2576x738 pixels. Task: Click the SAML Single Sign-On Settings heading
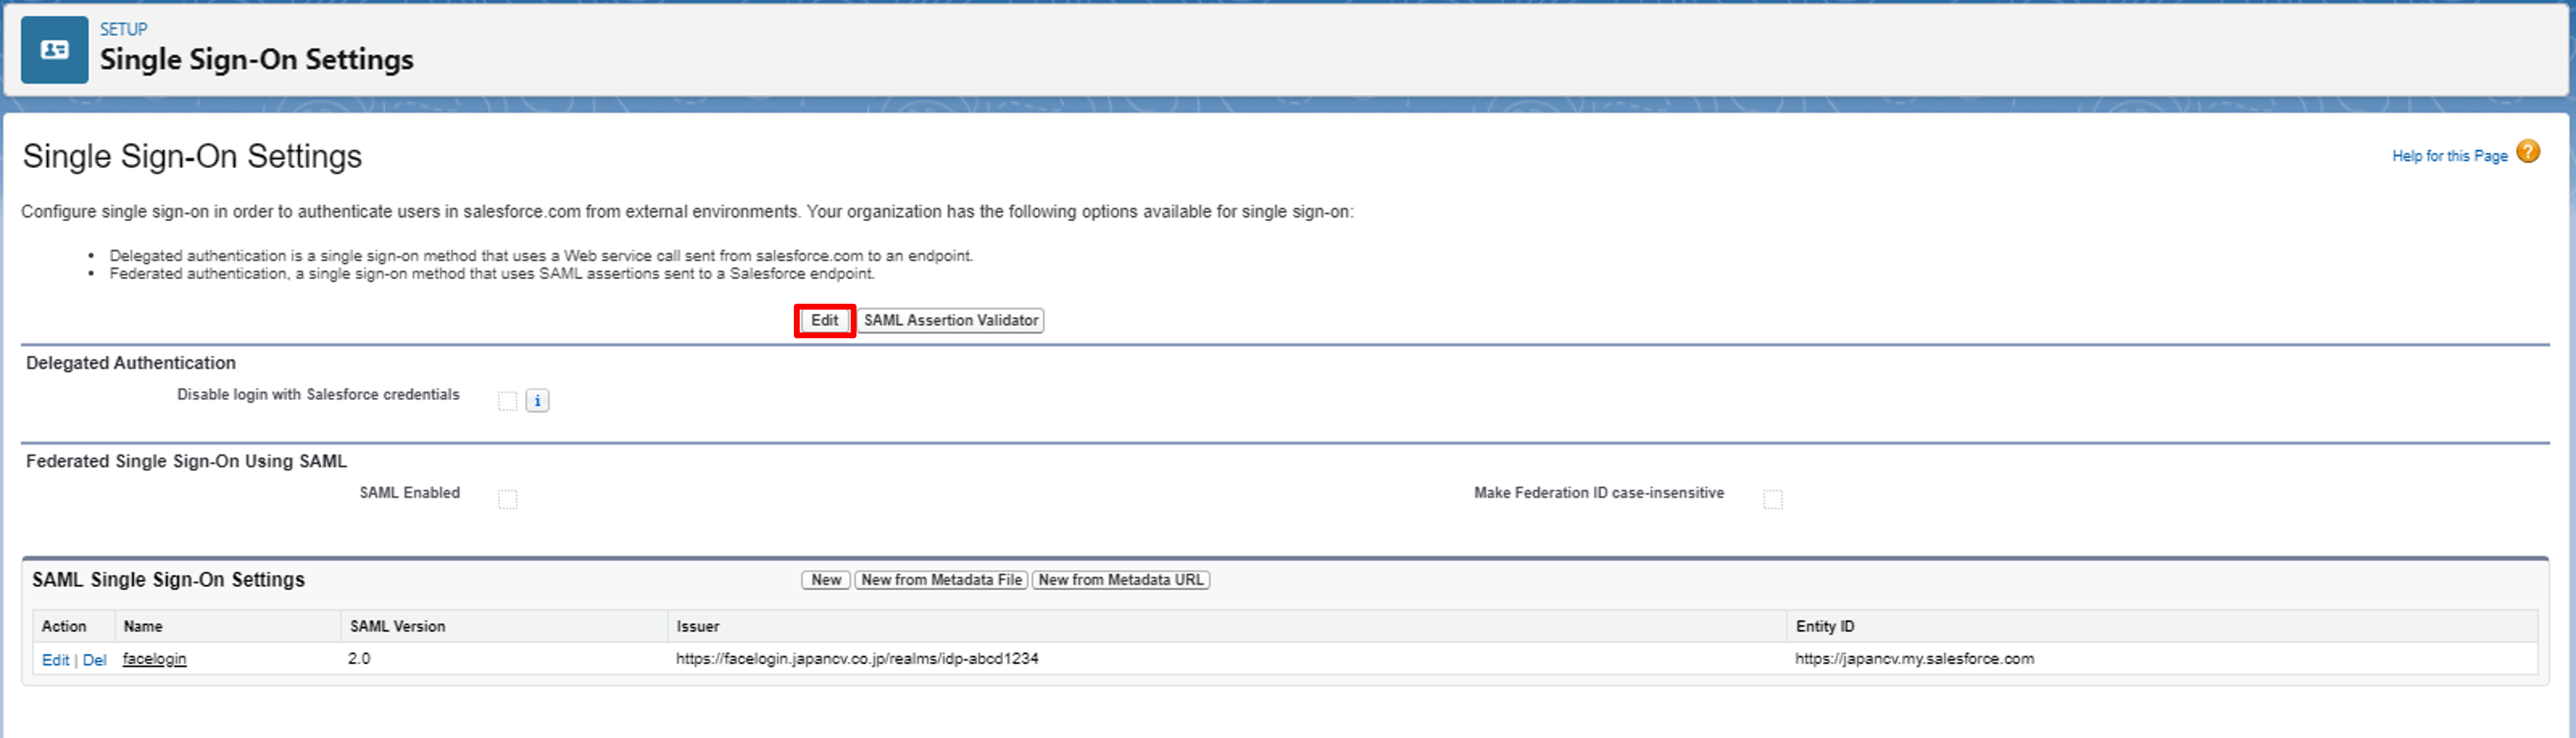168,580
